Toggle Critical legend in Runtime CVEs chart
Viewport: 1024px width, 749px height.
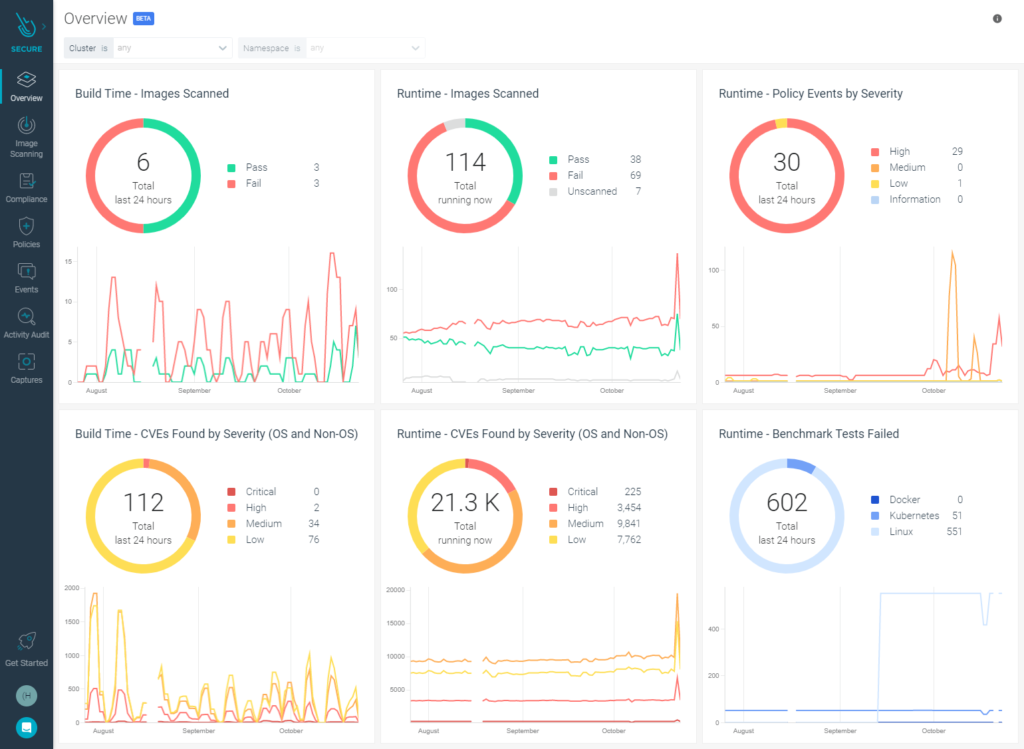tap(582, 492)
